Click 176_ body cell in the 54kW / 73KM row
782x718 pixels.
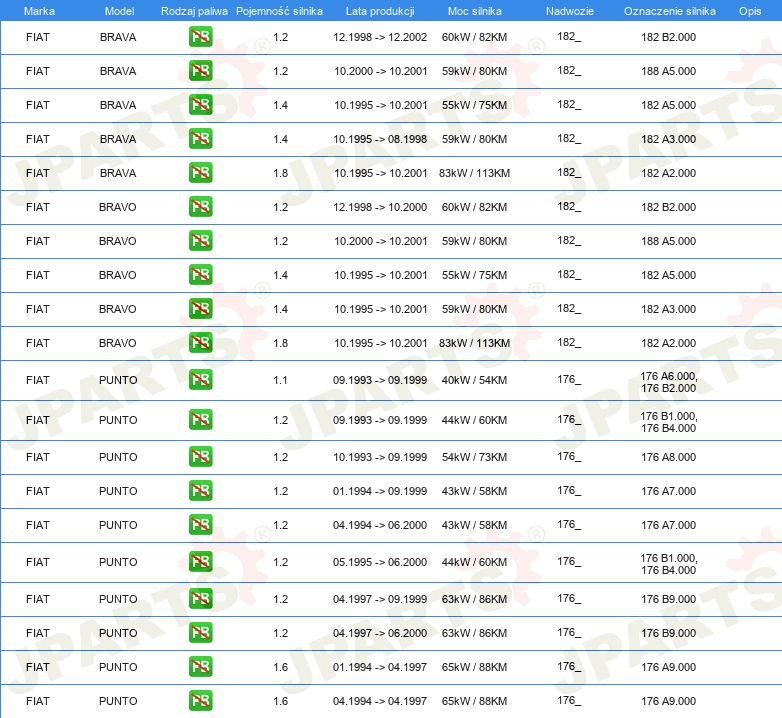569,456
